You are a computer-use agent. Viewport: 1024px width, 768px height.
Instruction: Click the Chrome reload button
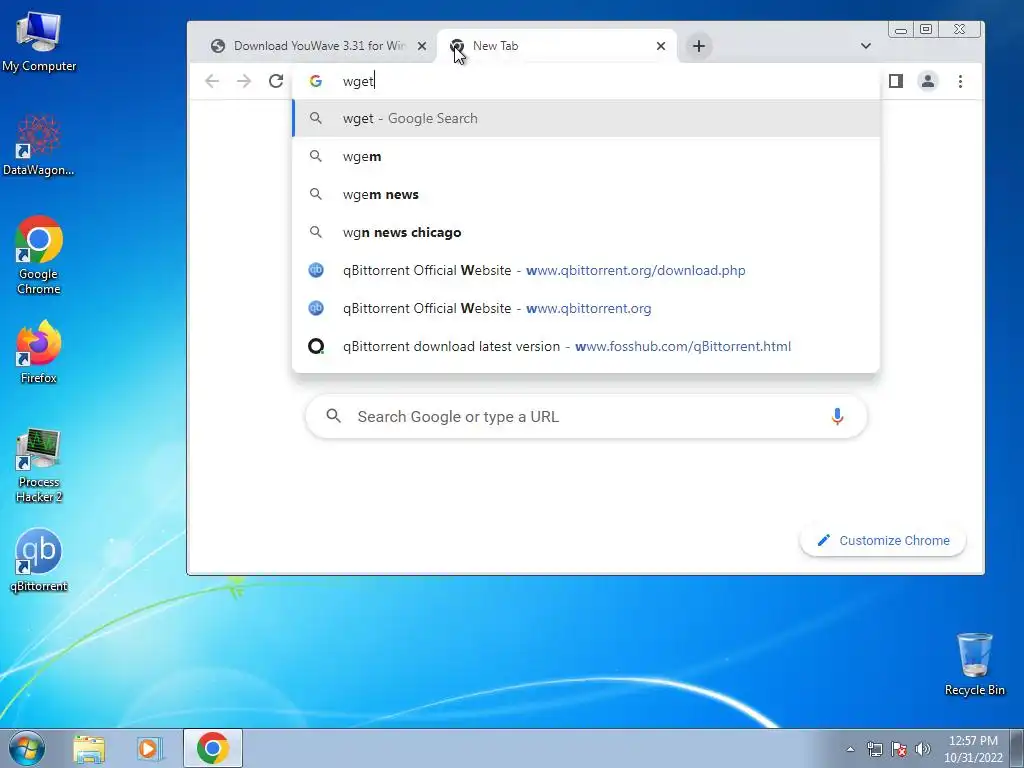tap(276, 81)
